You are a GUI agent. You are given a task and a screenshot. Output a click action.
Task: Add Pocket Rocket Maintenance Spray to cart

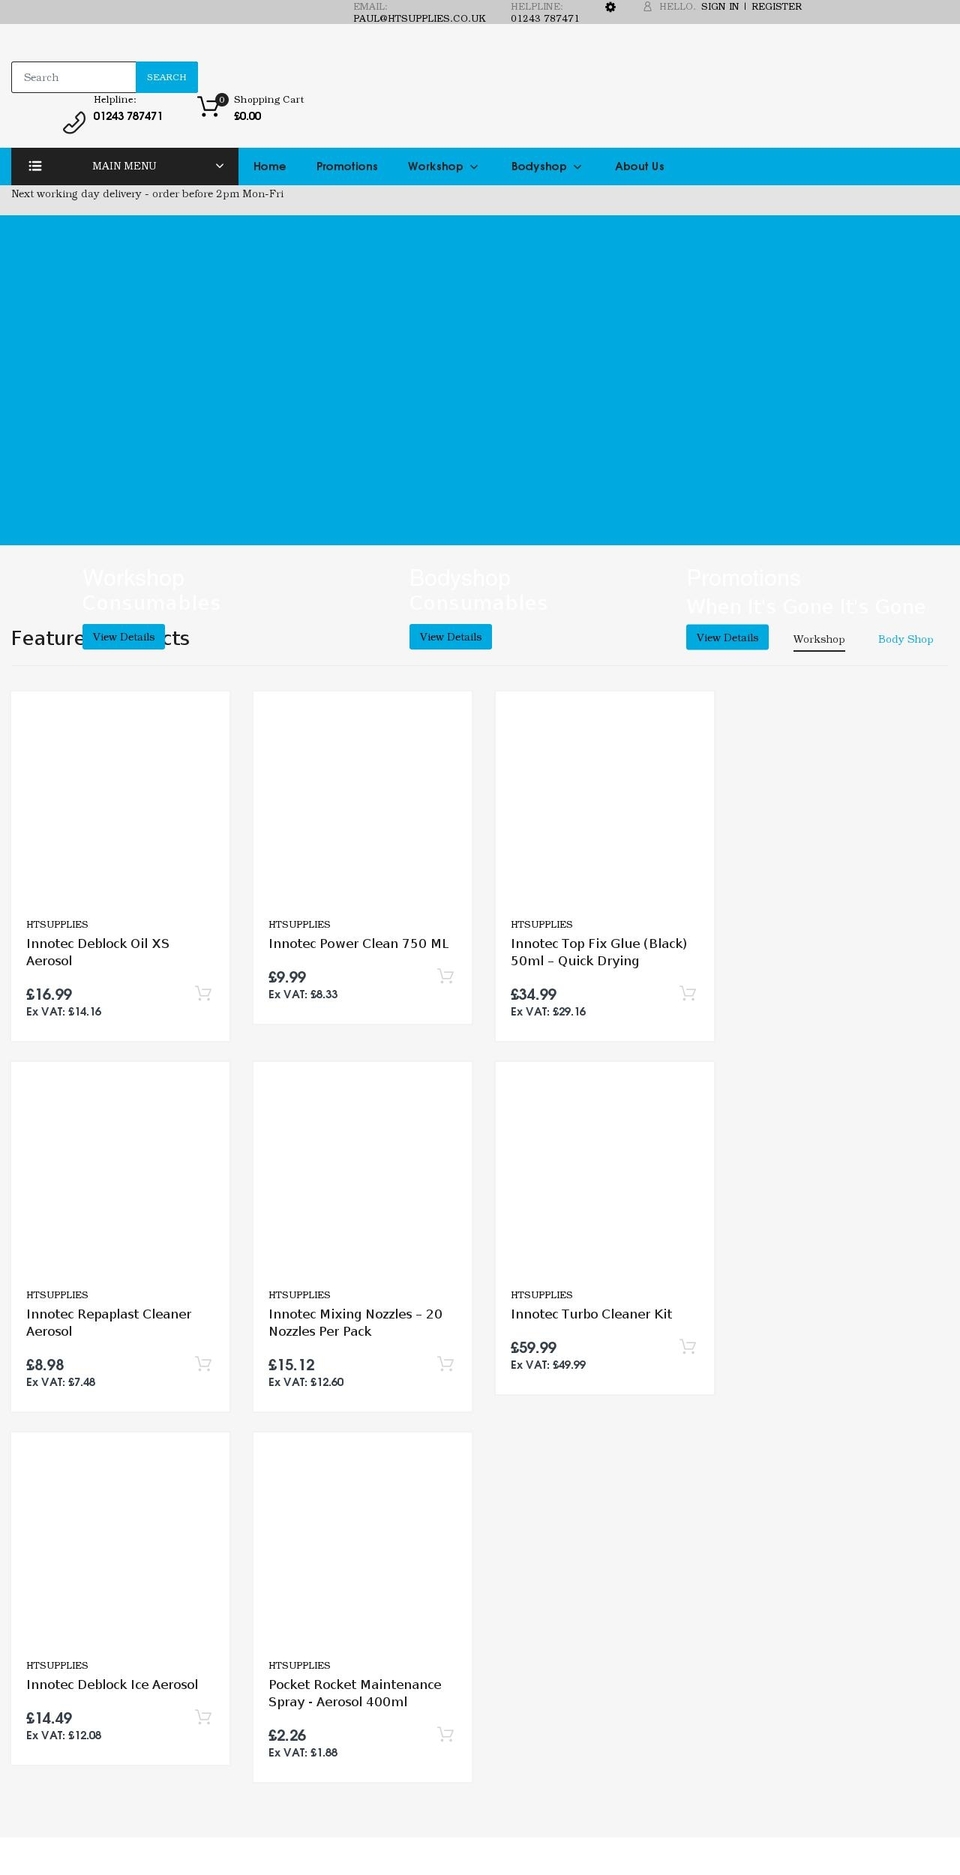click(x=445, y=1734)
